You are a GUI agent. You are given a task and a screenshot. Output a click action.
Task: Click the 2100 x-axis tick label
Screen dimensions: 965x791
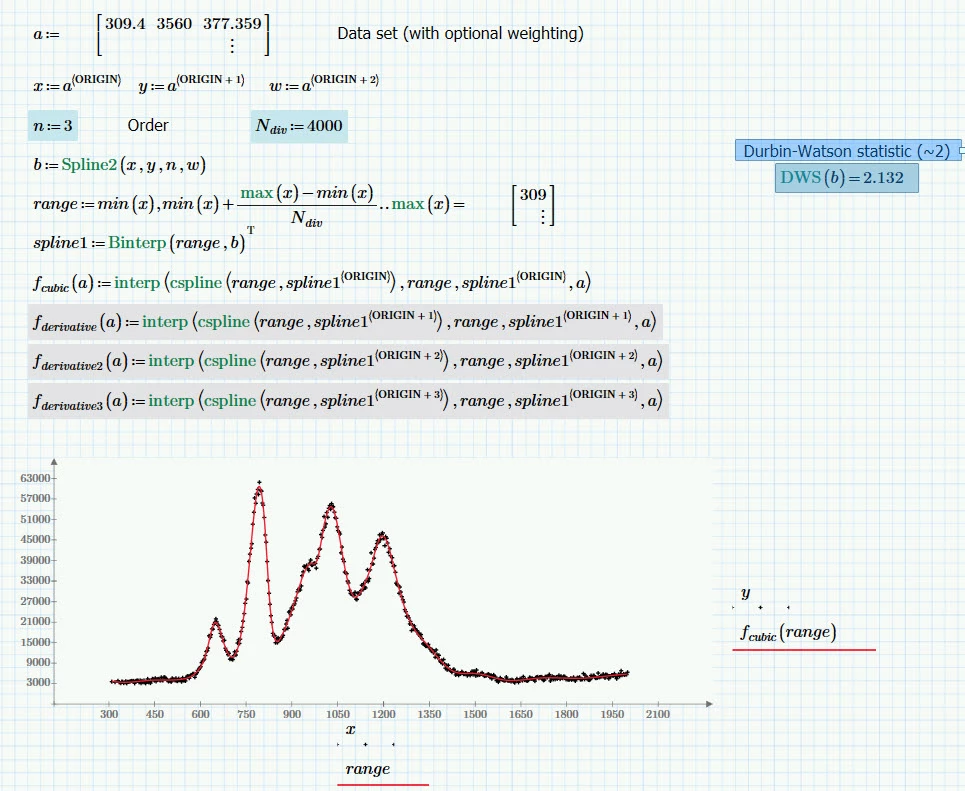tap(657, 714)
